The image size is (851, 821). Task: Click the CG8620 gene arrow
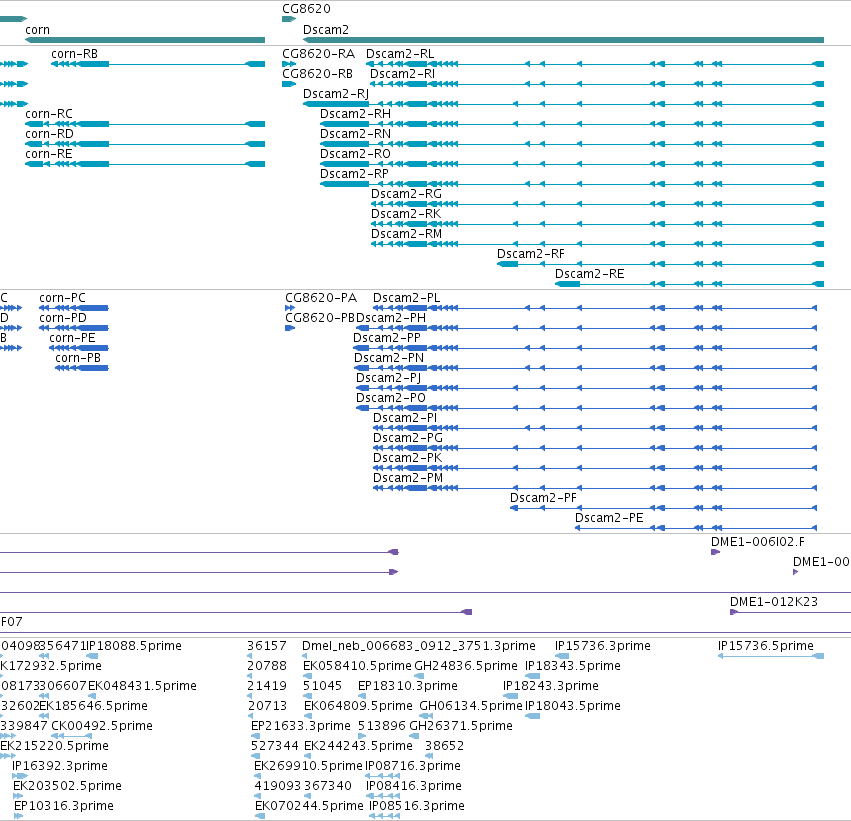coord(289,20)
